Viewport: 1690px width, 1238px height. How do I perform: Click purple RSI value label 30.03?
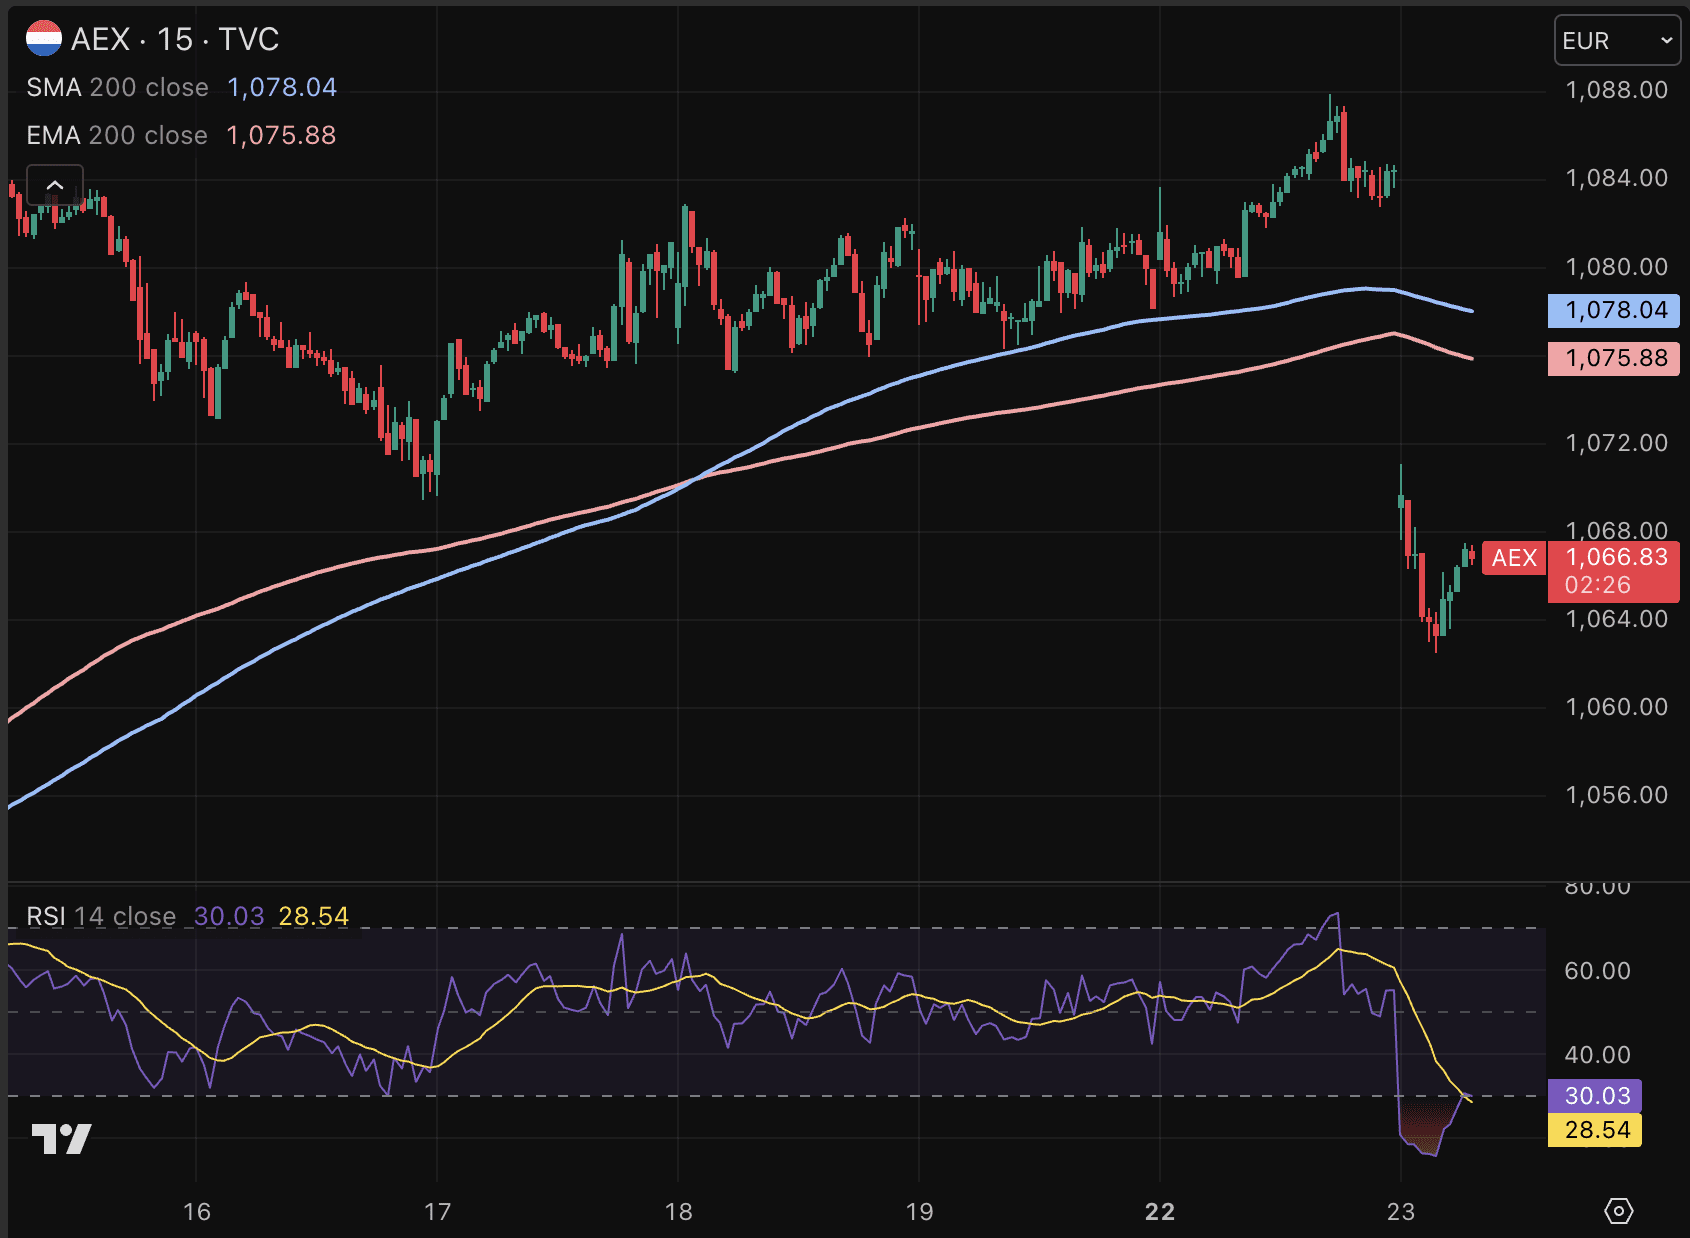[1595, 1096]
